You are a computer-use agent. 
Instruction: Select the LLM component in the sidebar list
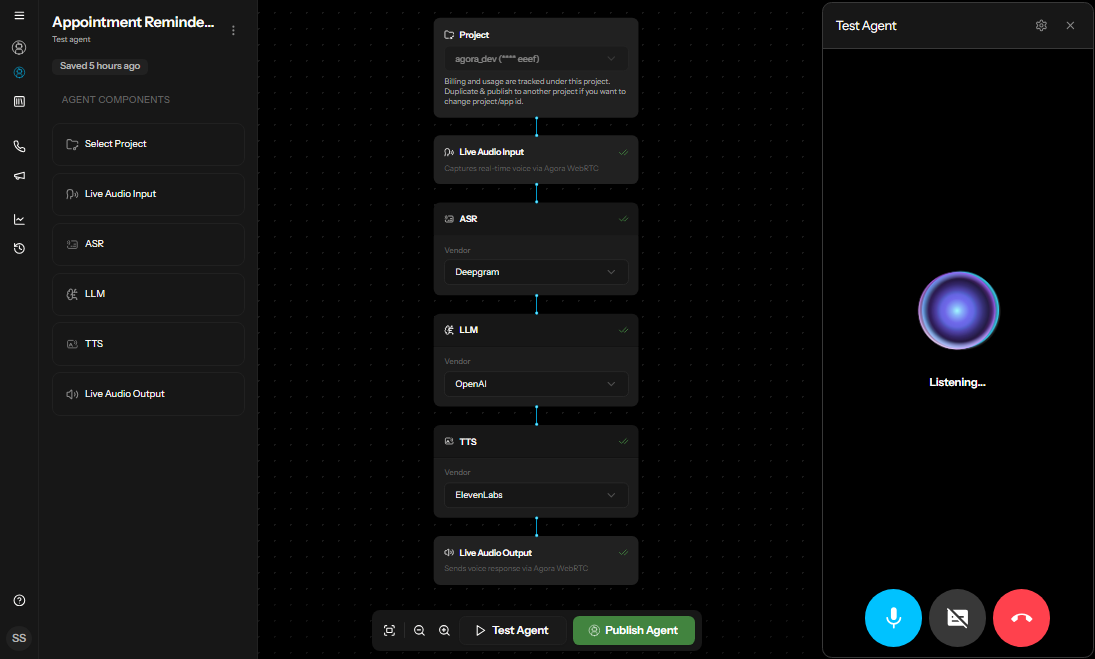(x=147, y=294)
